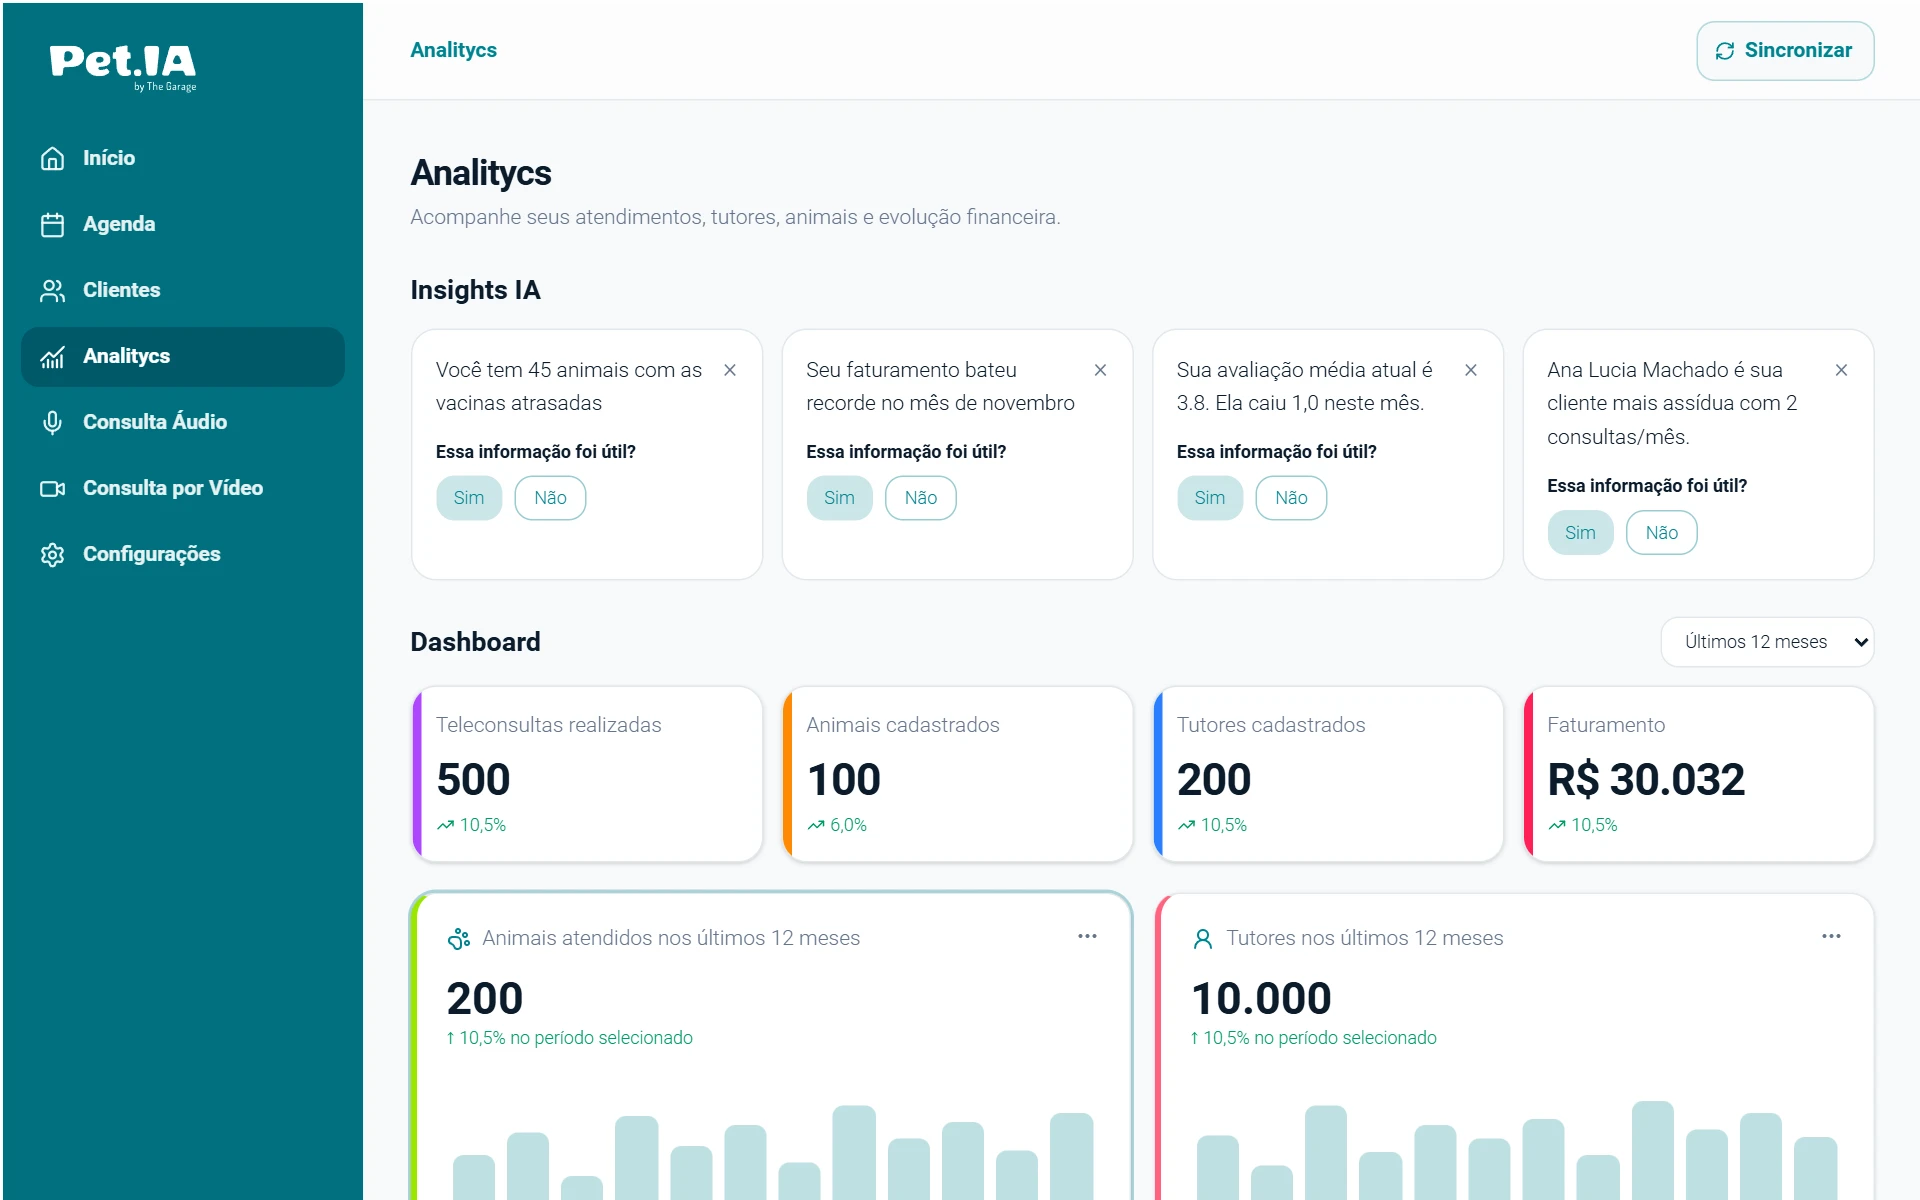Click the Sincronizar button

(1785, 51)
